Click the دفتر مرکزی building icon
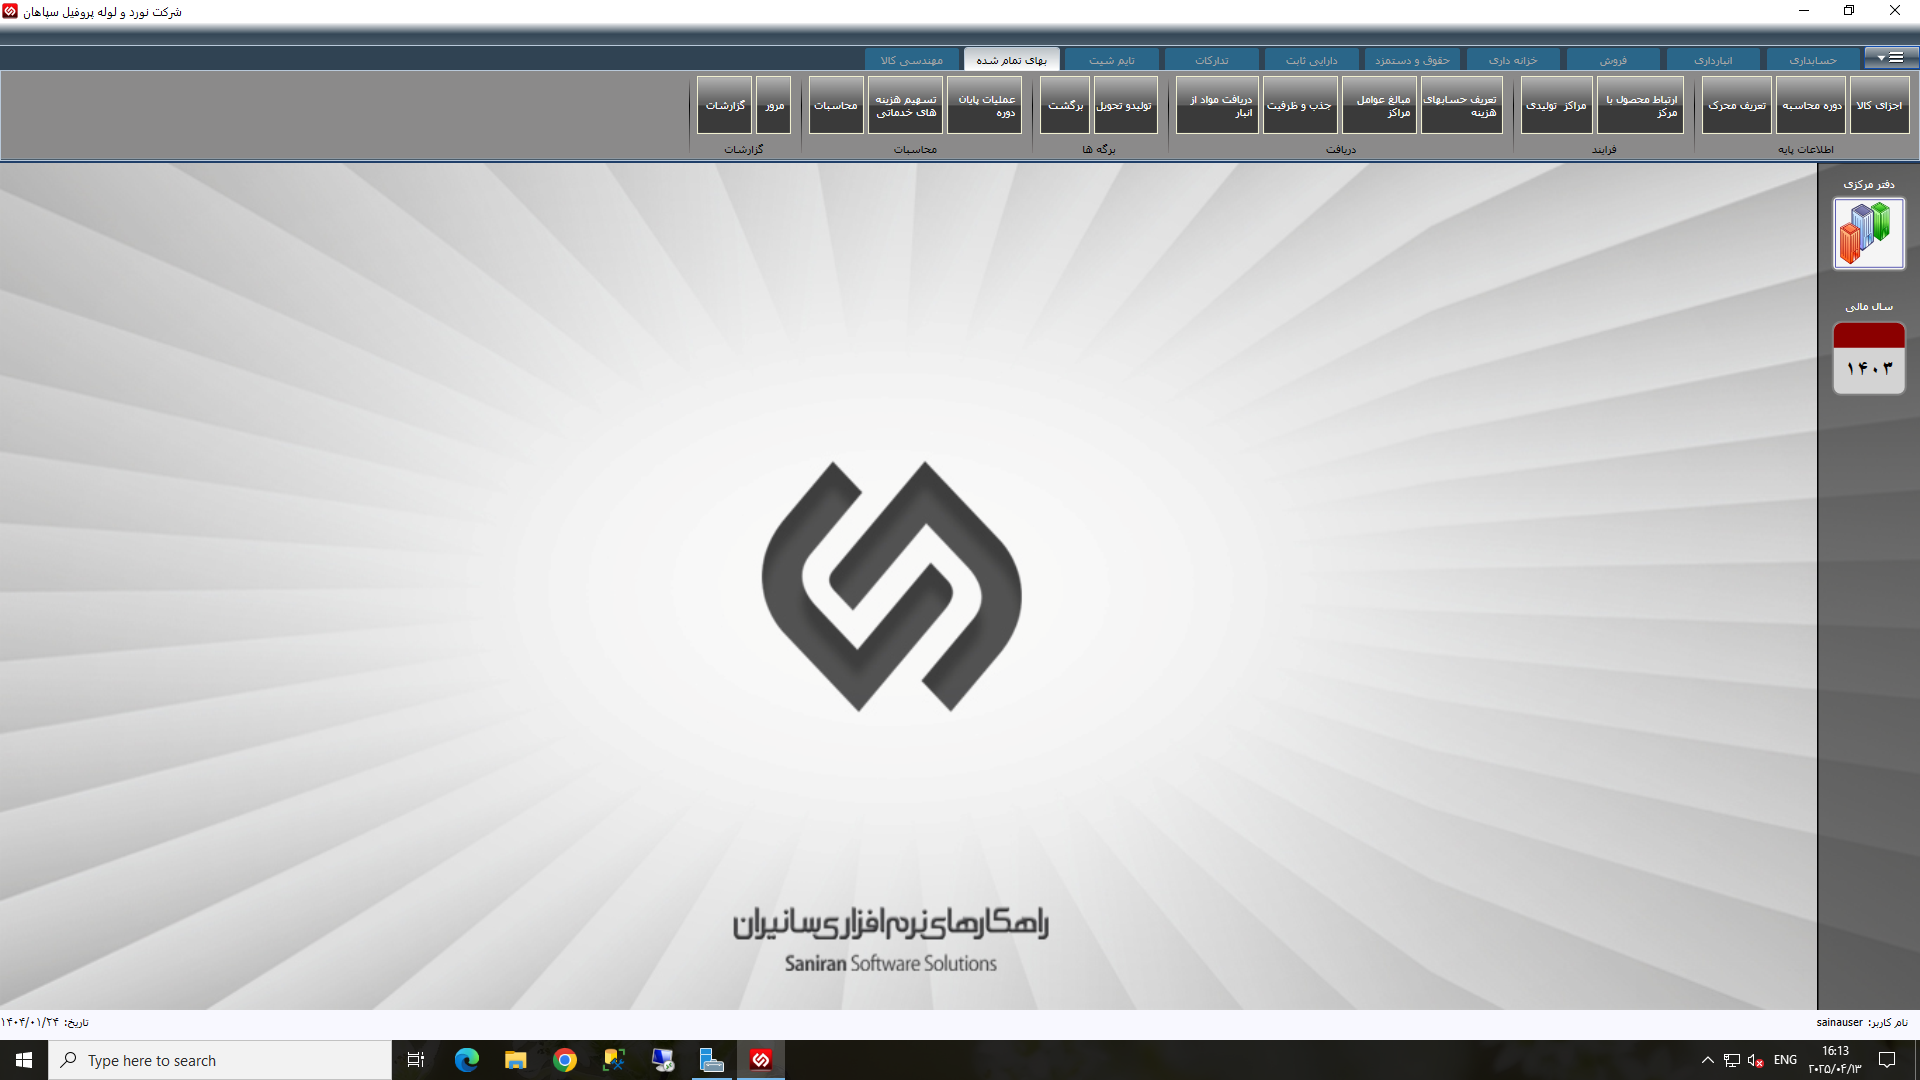This screenshot has width=1920, height=1080. [x=1868, y=233]
